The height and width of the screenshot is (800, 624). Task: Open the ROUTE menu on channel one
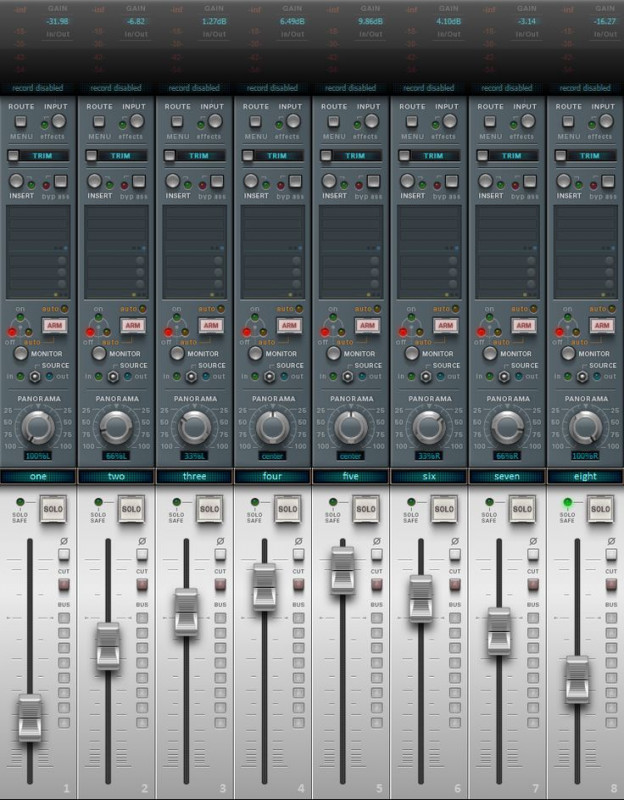21,122
